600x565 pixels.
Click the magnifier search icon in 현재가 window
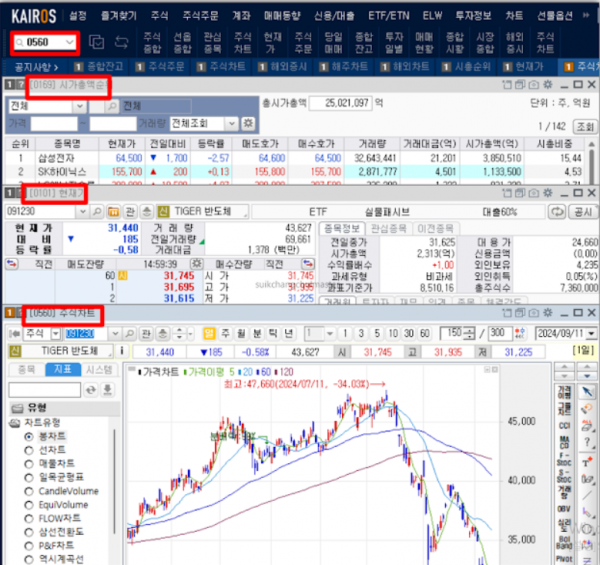click(97, 211)
